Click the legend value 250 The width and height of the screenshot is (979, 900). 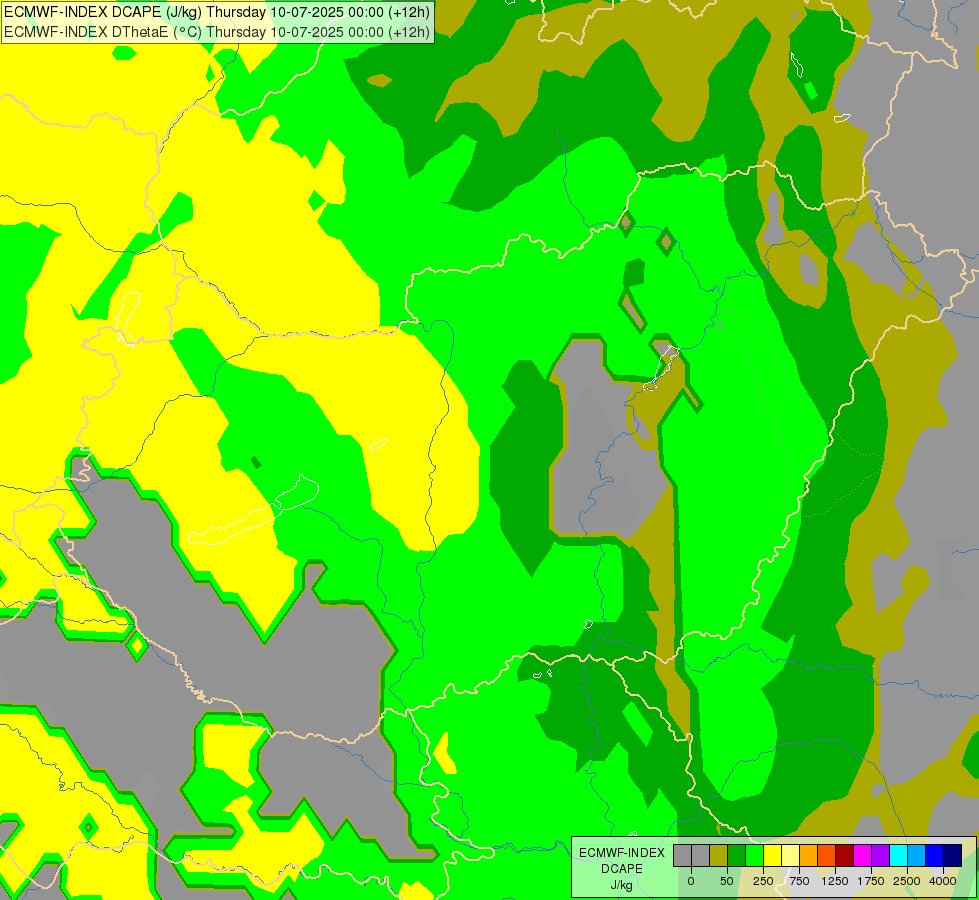763,881
